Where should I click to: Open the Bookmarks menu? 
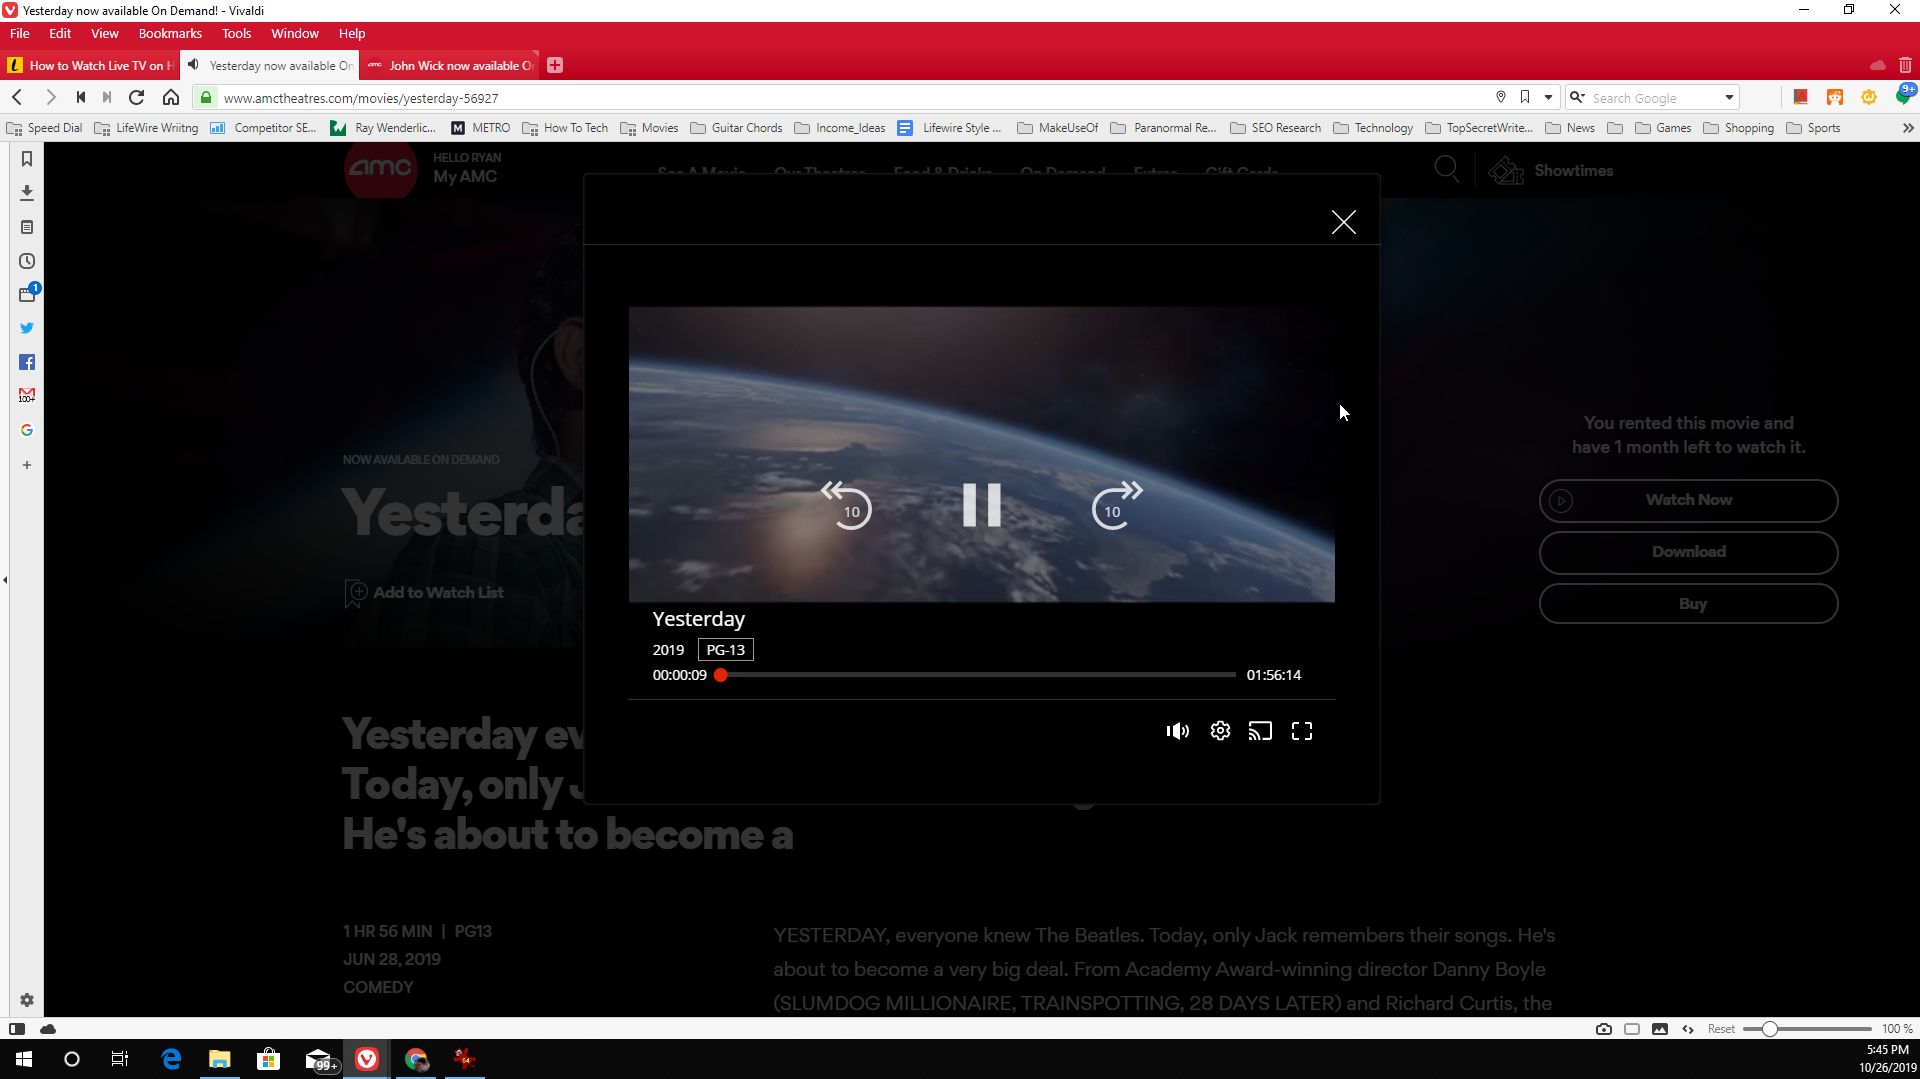coord(170,33)
